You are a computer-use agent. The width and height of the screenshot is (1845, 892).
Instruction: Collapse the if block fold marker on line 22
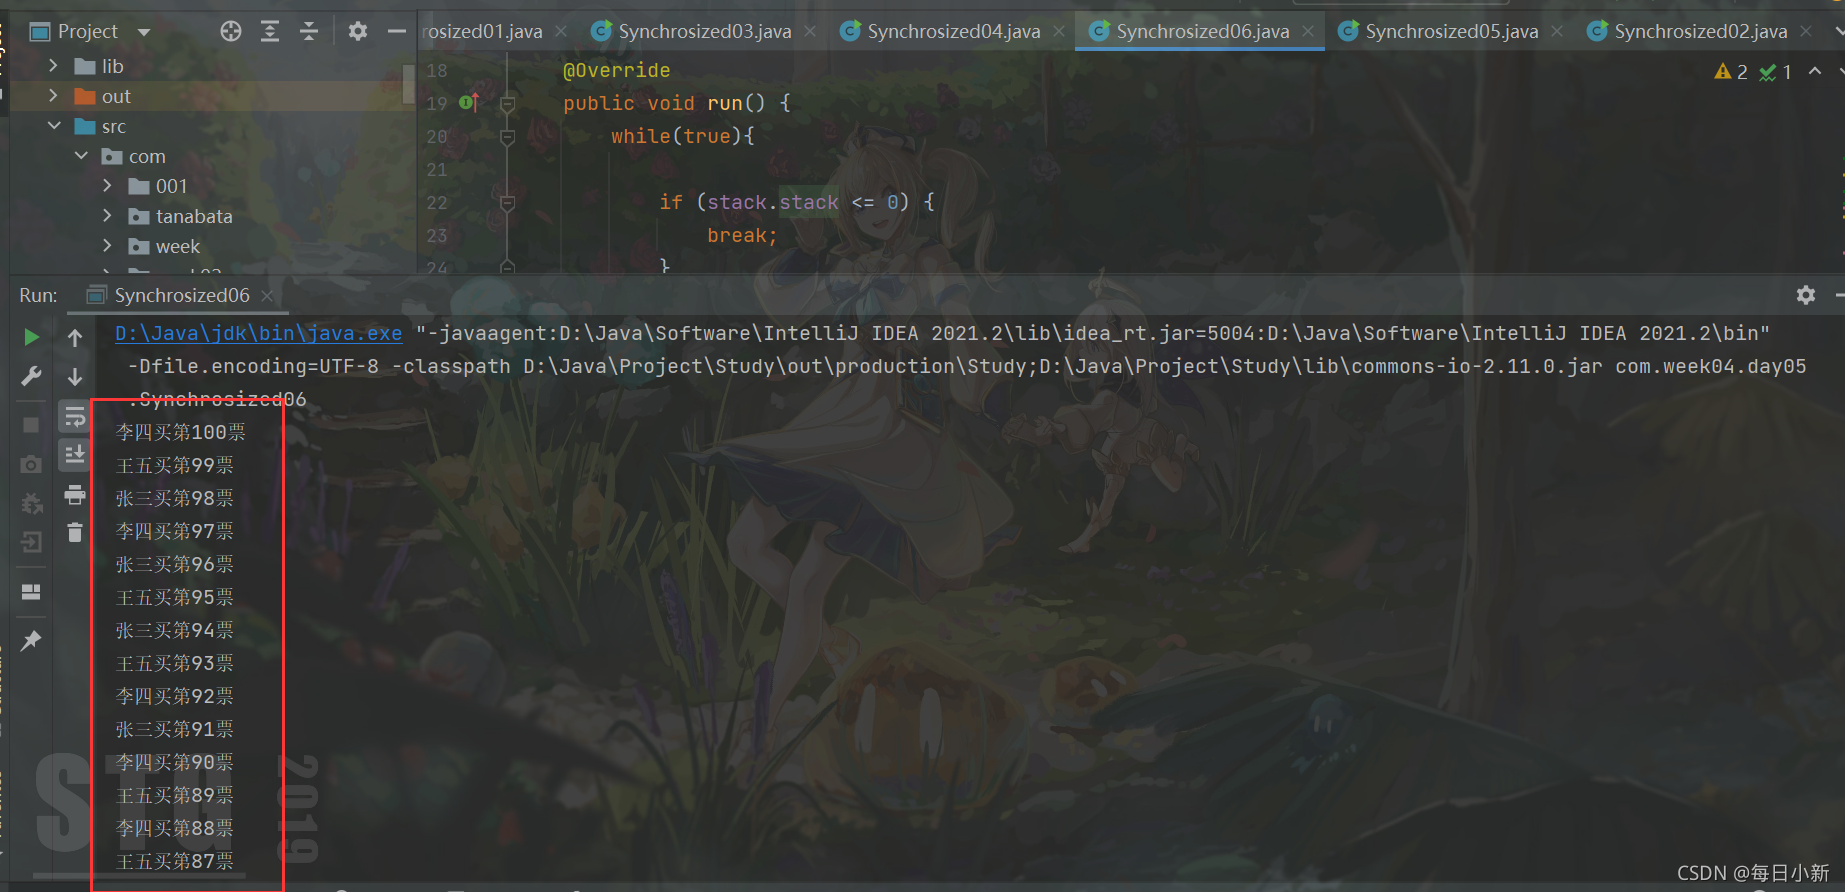click(507, 203)
